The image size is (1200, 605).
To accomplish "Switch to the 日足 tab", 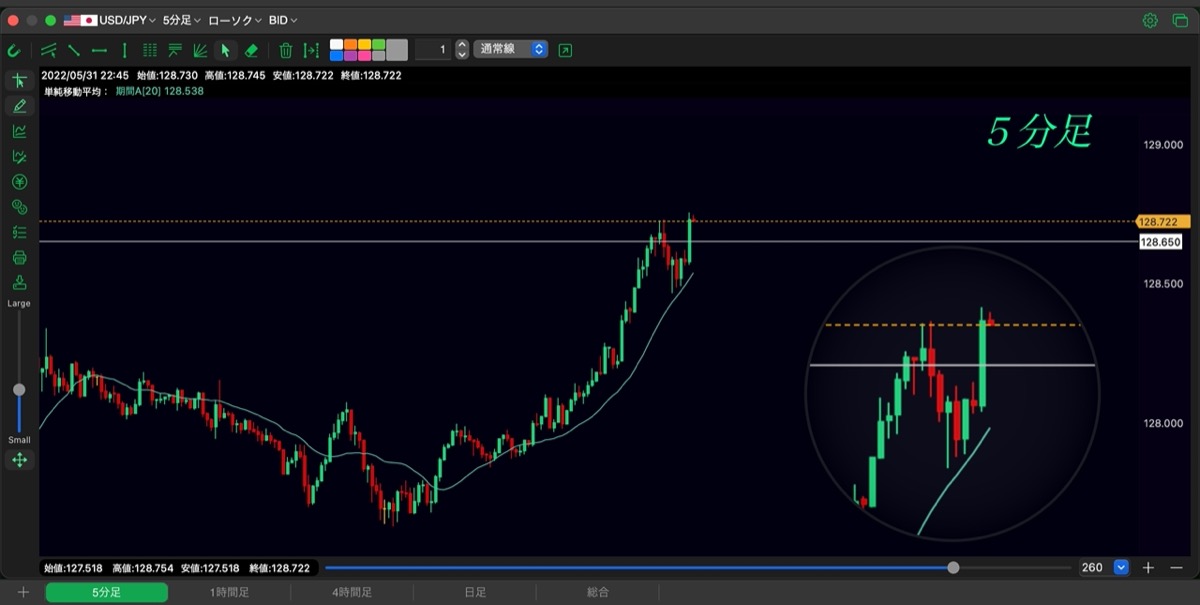I will pyautogui.click(x=475, y=593).
